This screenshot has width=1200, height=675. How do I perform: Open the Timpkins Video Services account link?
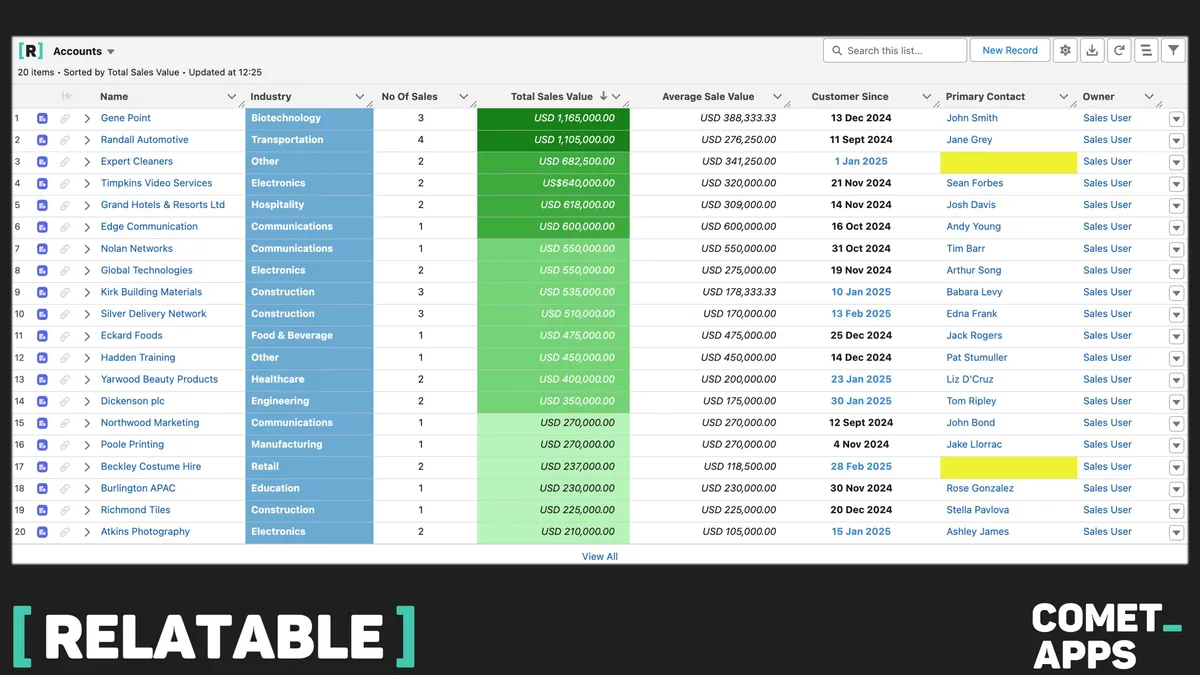[x=157, y=184]
